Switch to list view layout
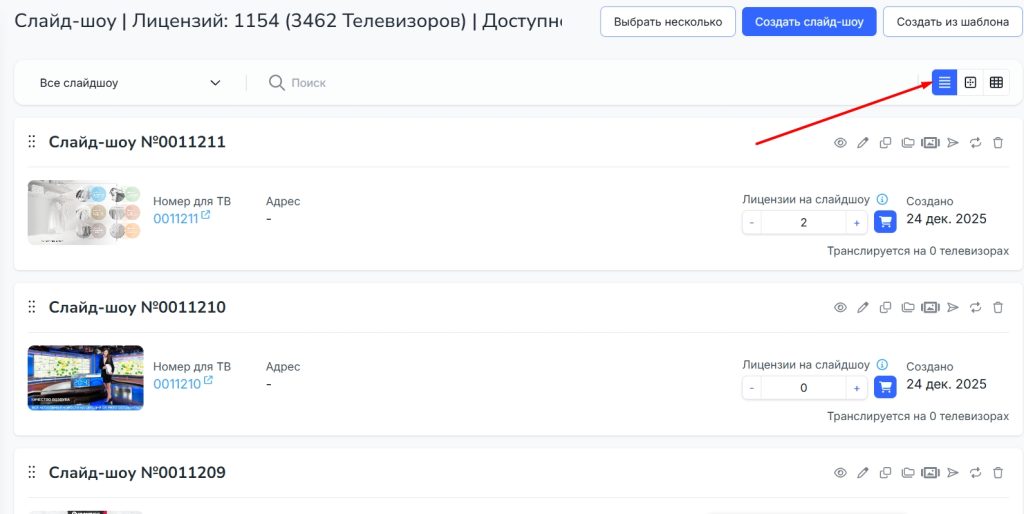This screenshot has width=1024, height=514. 944,82
